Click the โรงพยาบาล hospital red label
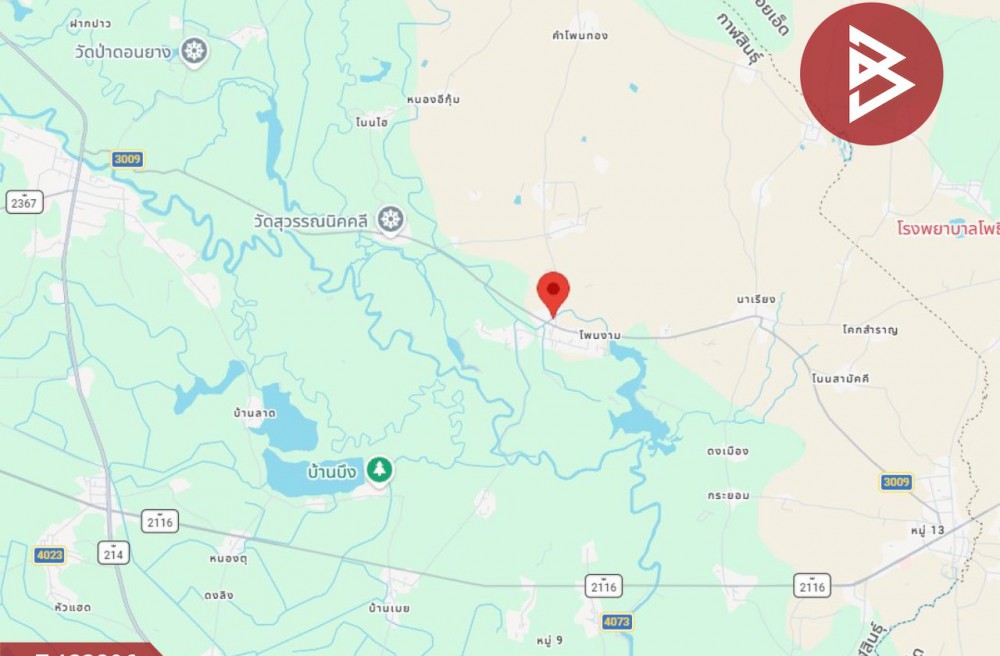This screenshot has height=656, width=1000. coord(948,228)
